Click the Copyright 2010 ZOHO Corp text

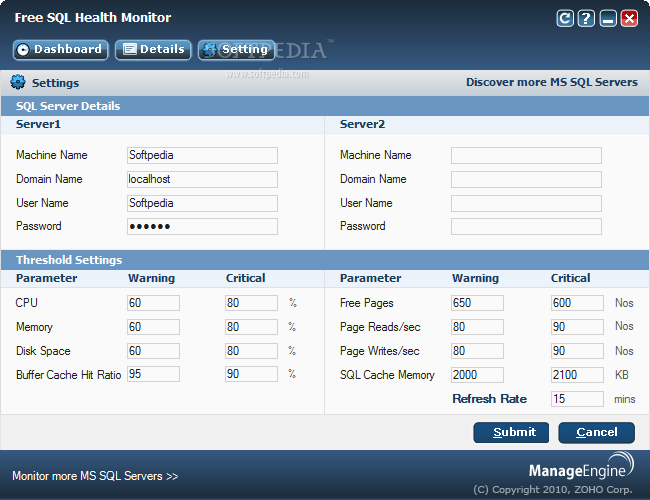tap(553, 490)
